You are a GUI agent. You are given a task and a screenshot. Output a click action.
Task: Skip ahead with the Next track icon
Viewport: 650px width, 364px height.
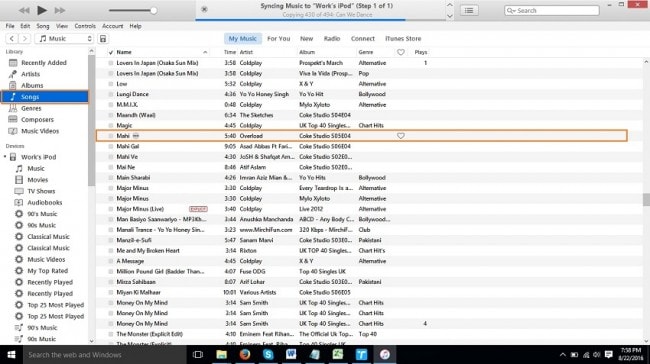tap(60, 10)
